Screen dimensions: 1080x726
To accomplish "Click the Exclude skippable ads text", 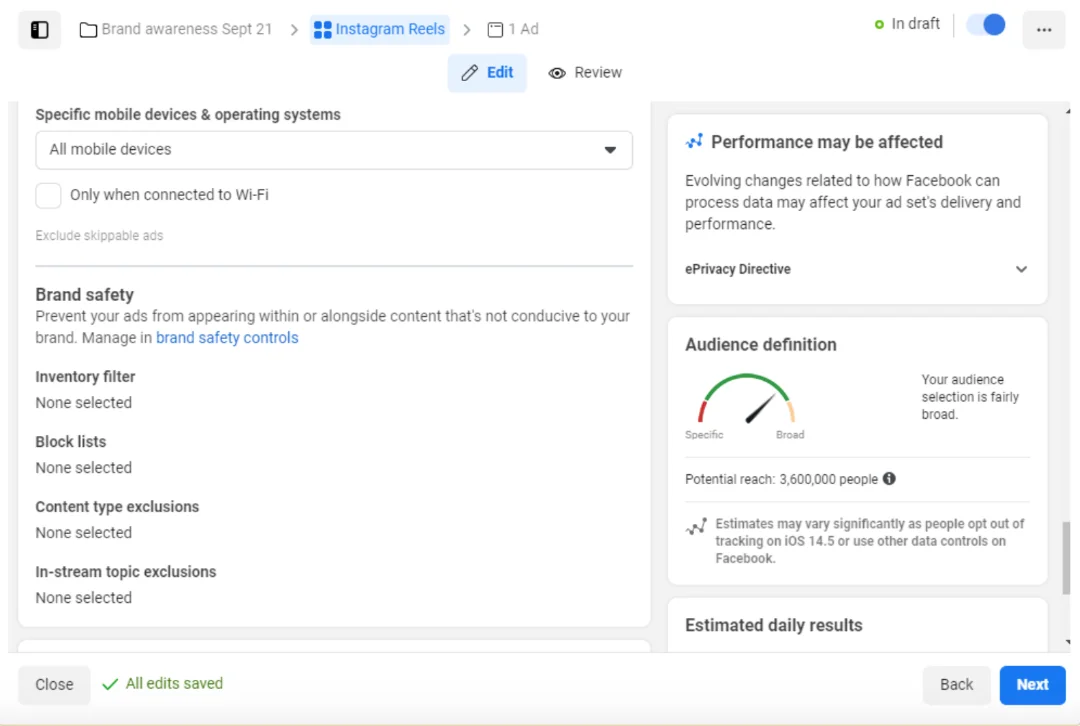I will pos(99,236).
